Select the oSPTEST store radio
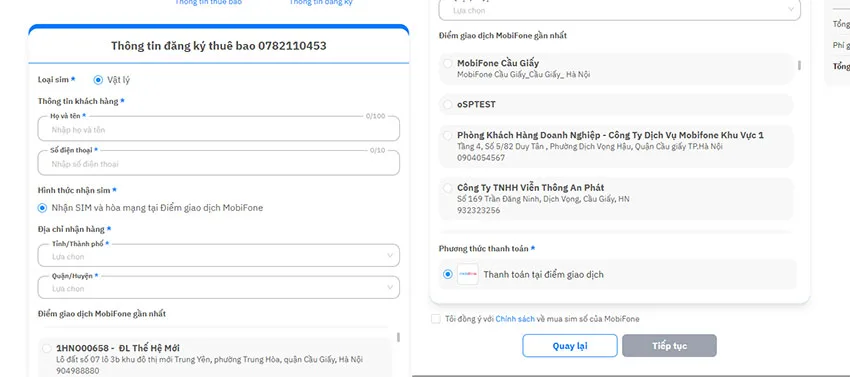 [x=447, y=104]
